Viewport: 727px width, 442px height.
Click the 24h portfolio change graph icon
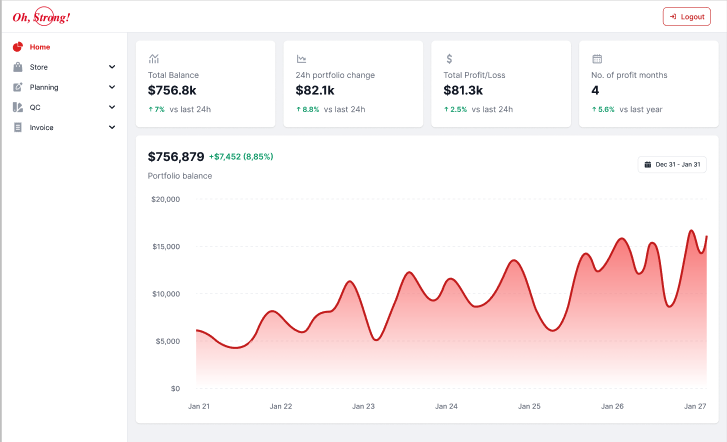pyautogui.click(x=301, y=59)
